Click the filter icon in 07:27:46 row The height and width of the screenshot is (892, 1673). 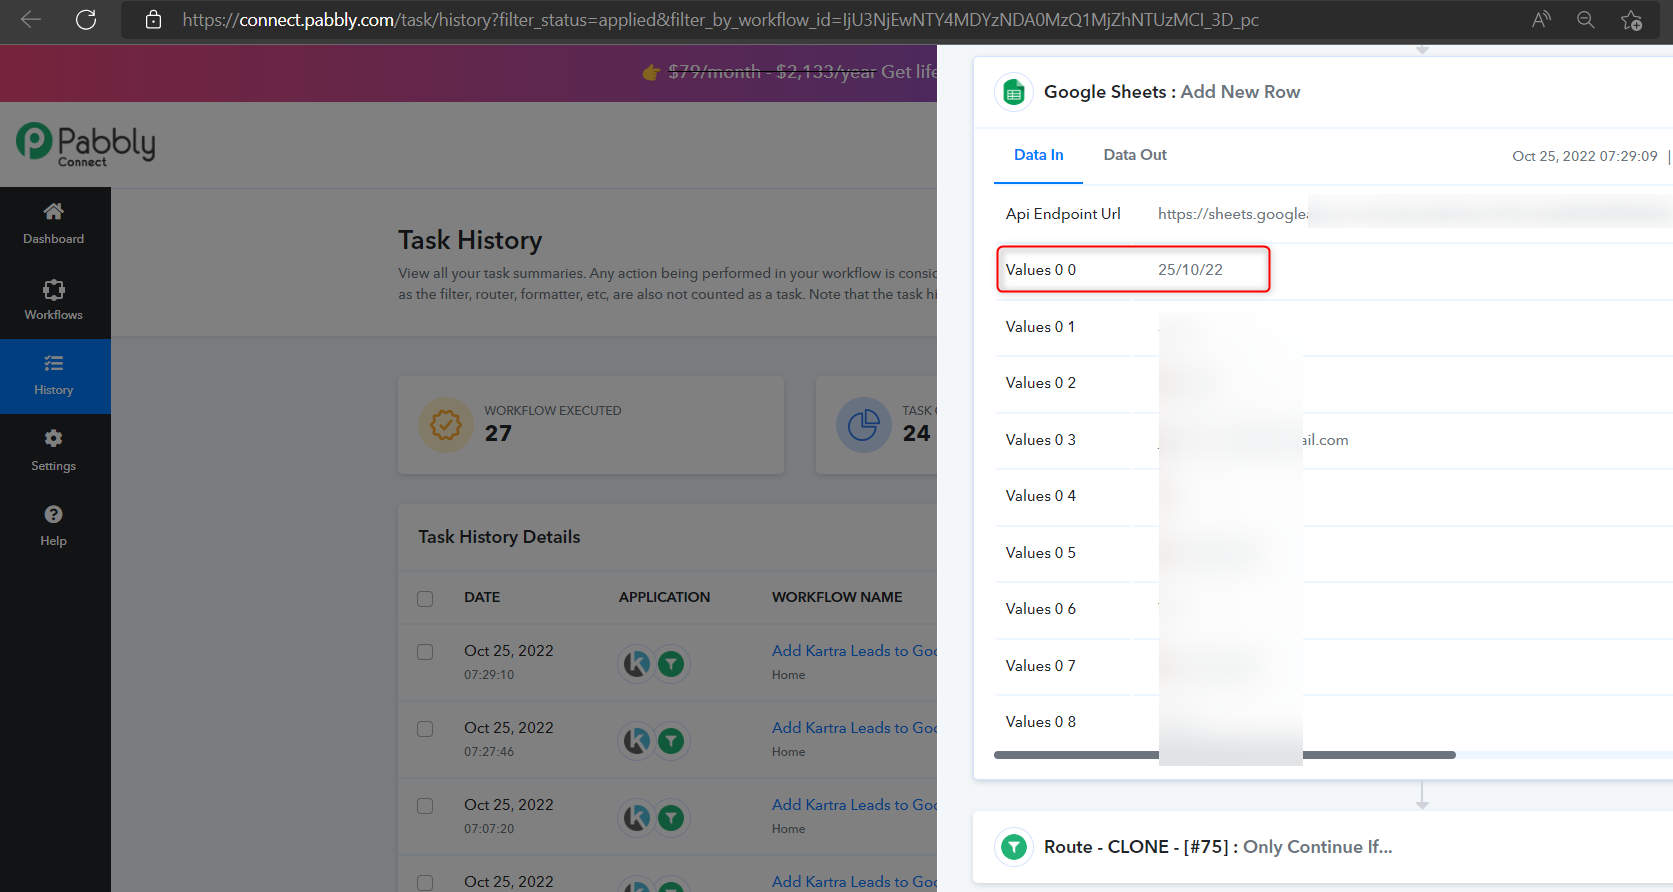click(x=671, y=740)
